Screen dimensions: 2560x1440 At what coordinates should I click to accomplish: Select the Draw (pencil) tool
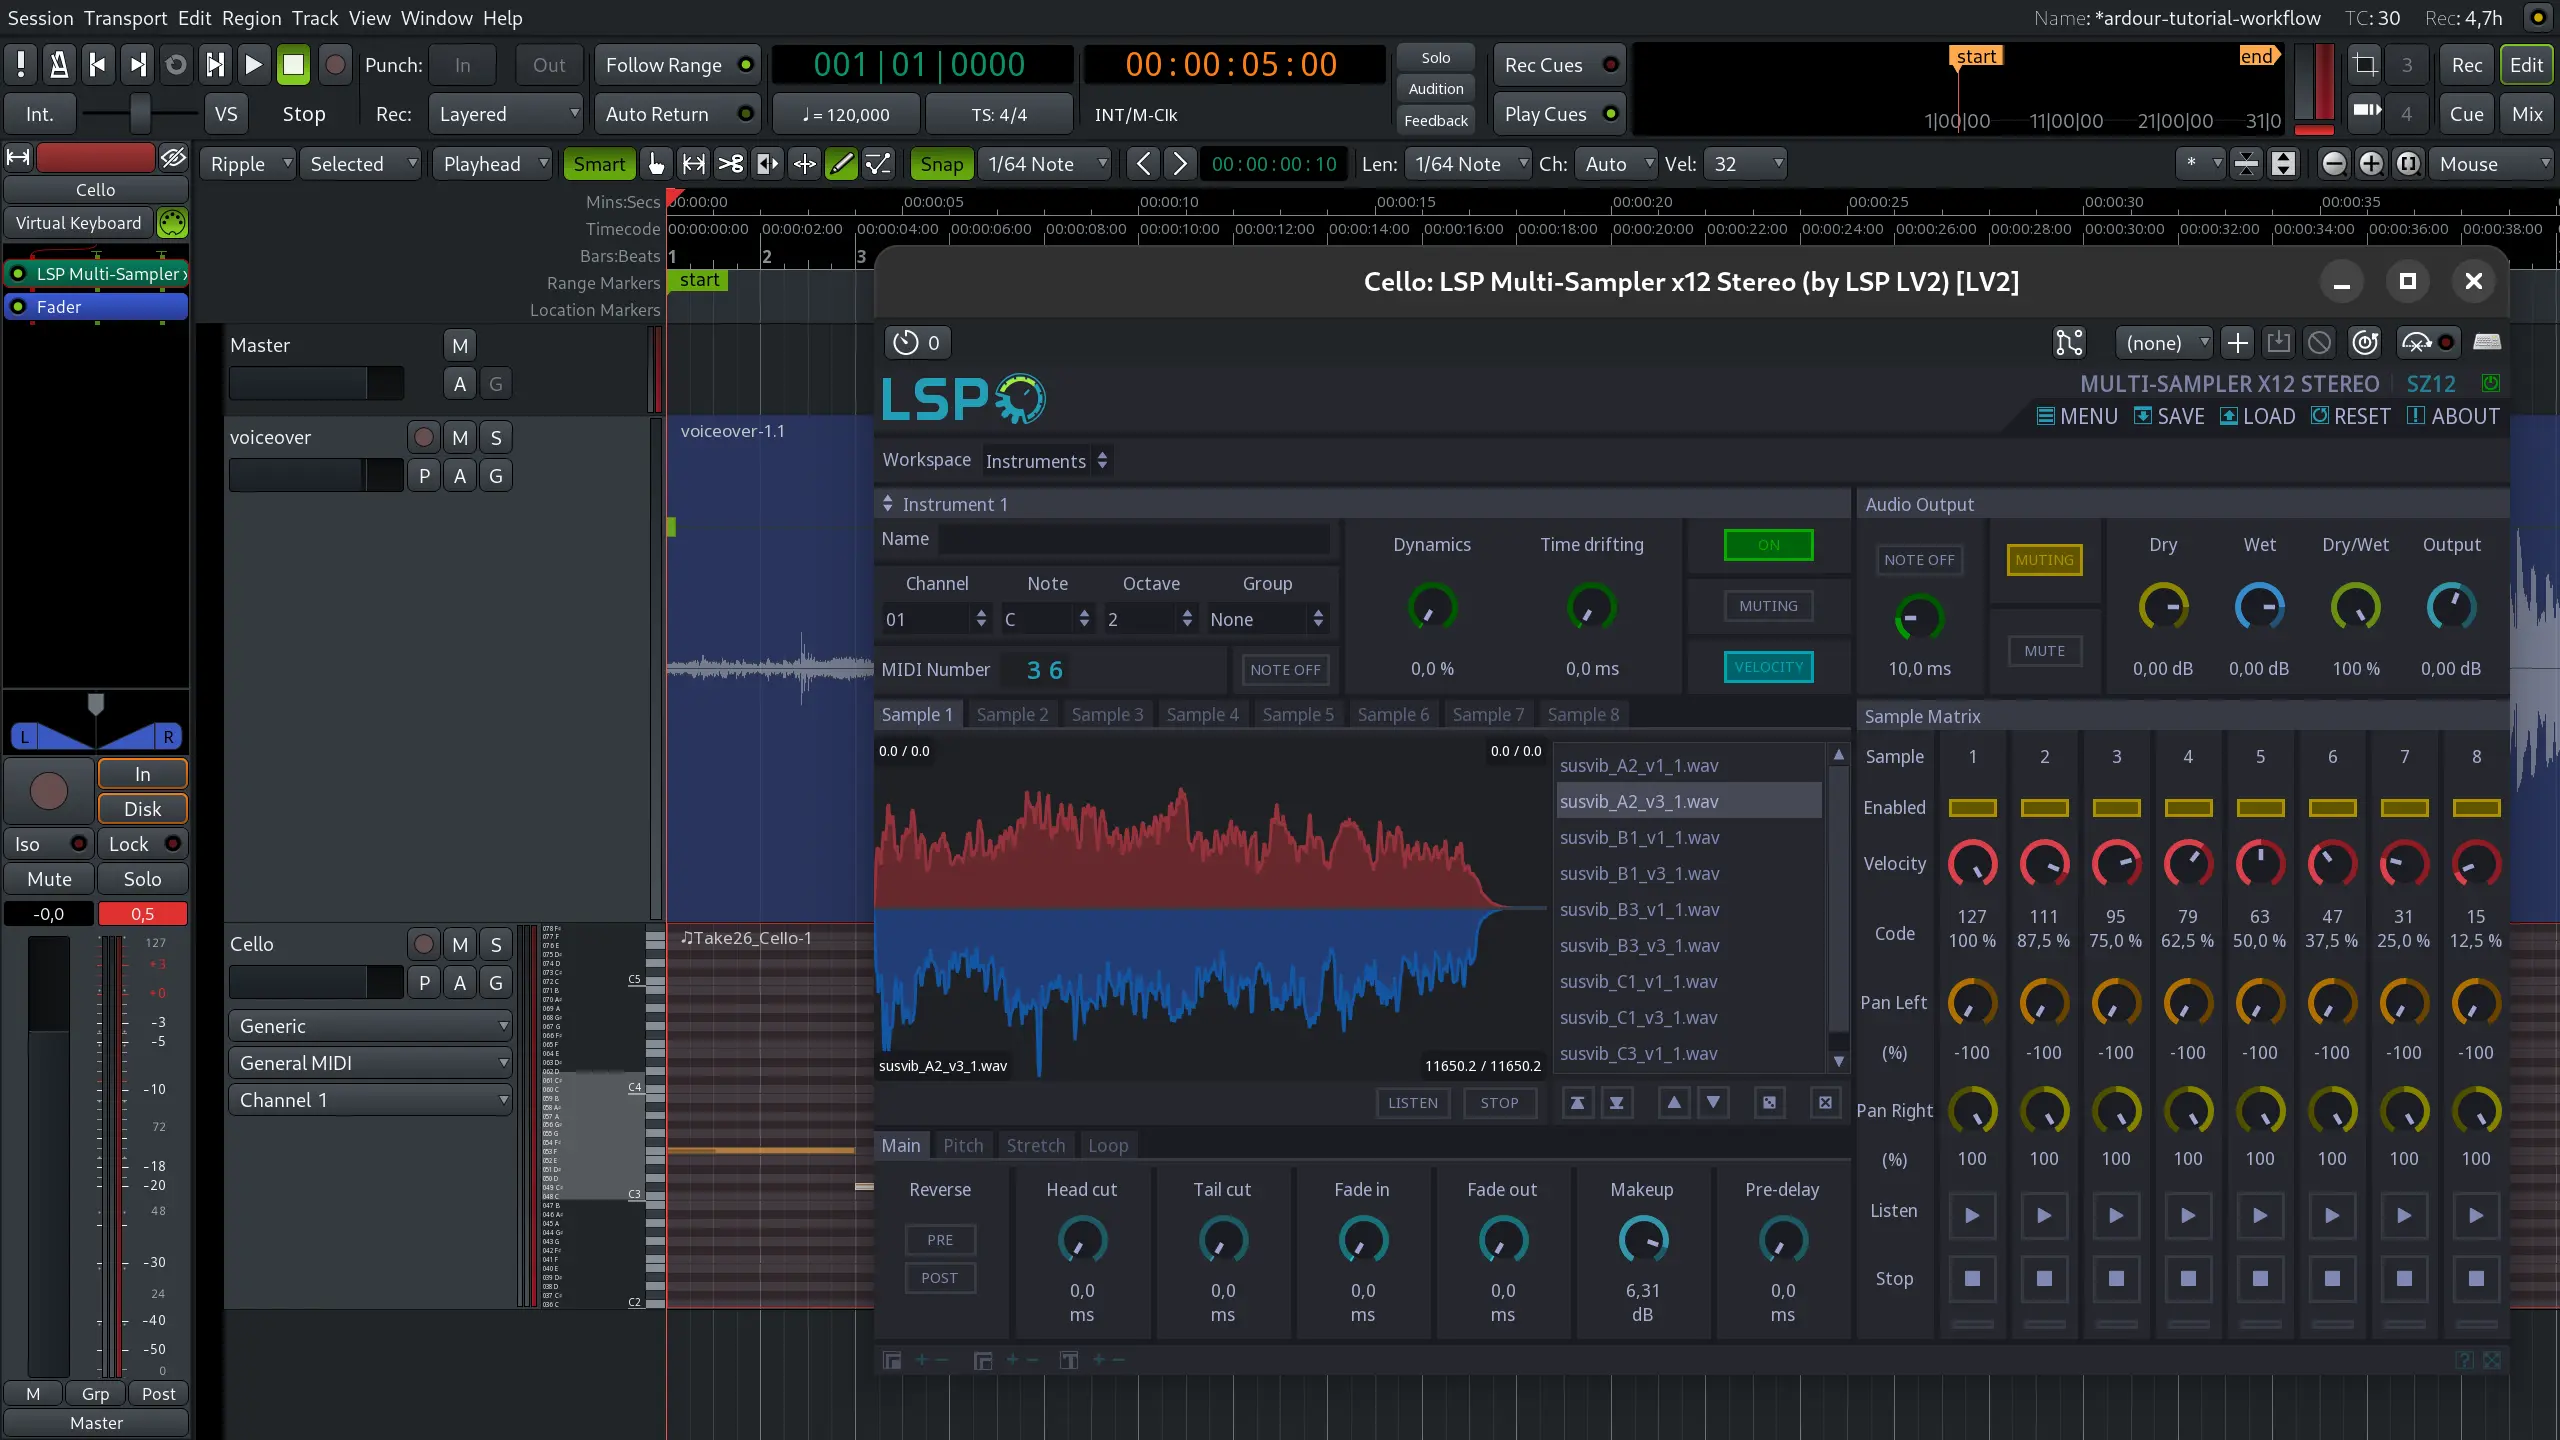coord(841,164)
